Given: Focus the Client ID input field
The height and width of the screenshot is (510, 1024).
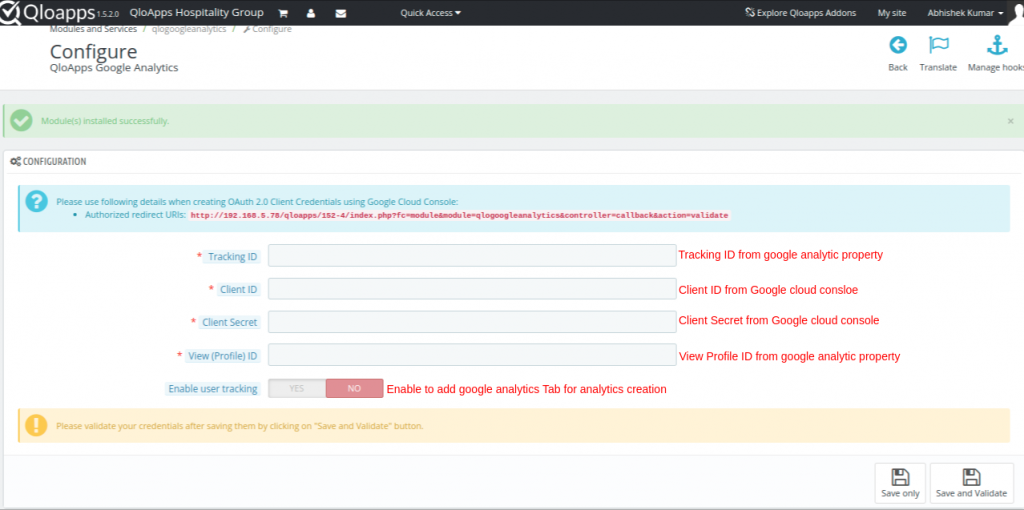Looking at the screenshot, I should pos(472,289).
